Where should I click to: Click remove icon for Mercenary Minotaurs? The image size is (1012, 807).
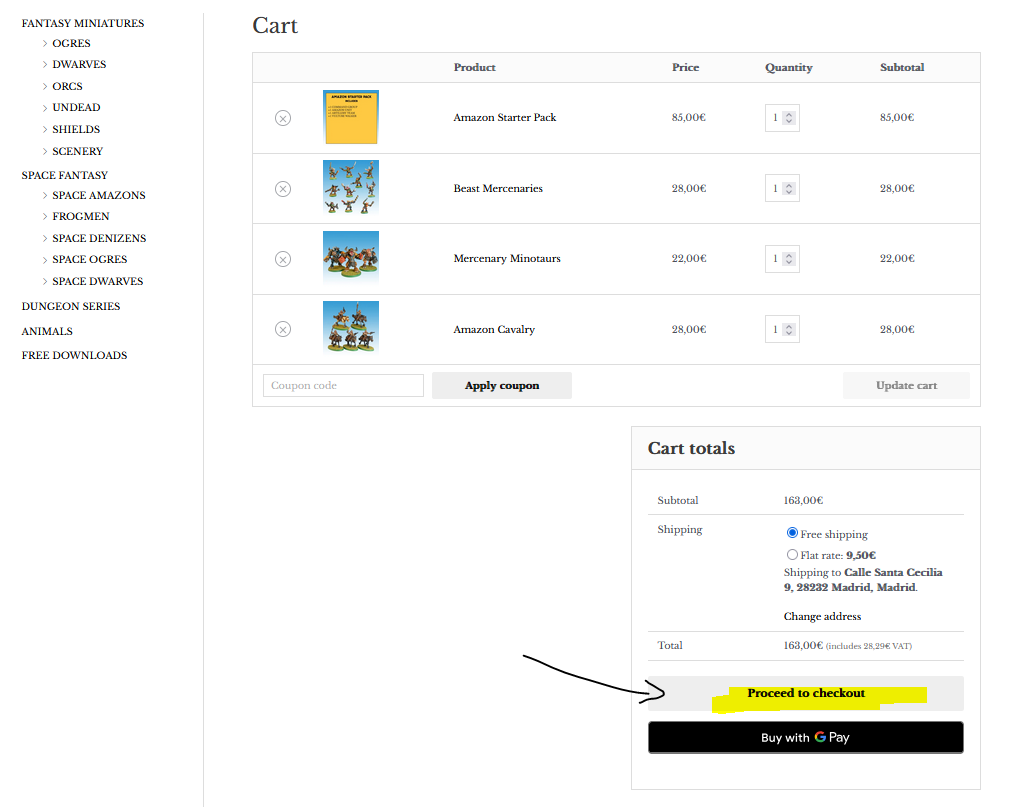tap(283, 259)
